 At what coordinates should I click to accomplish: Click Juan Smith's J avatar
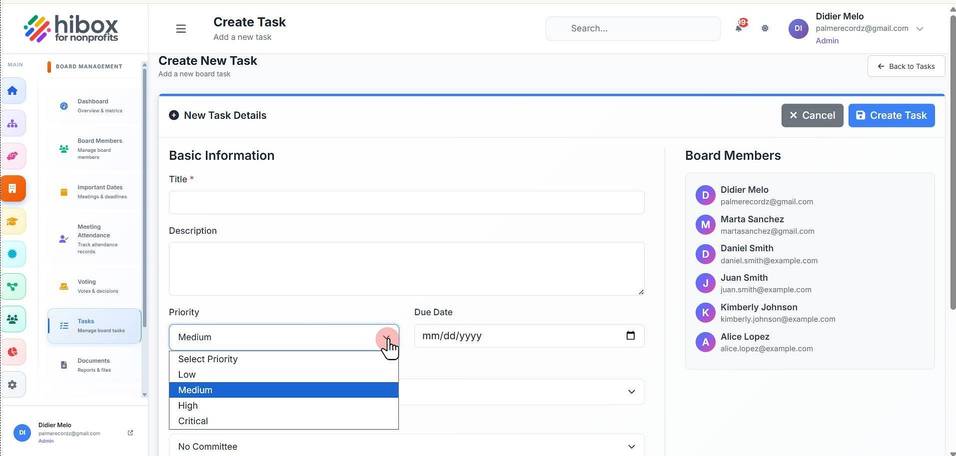pos(705,283)
